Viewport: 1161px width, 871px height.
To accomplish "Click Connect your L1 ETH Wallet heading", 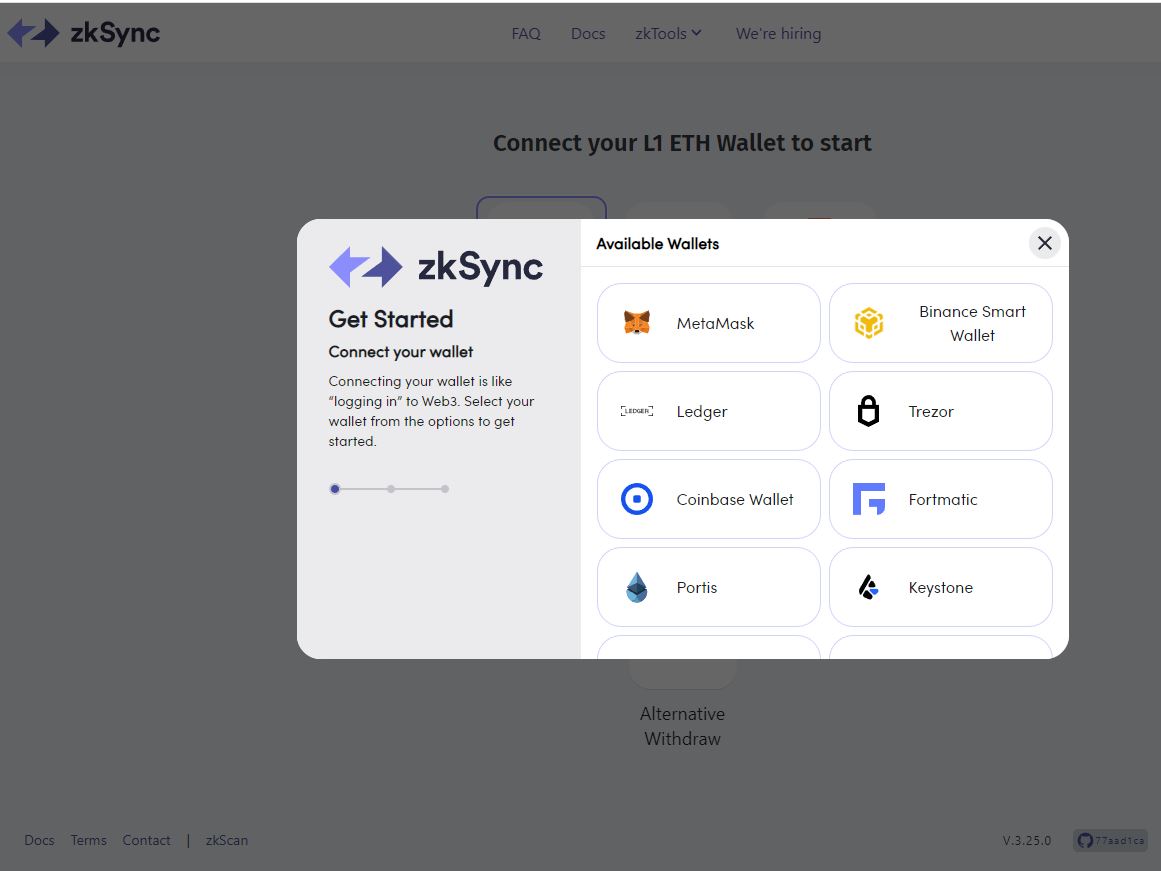I will point(682,143).
